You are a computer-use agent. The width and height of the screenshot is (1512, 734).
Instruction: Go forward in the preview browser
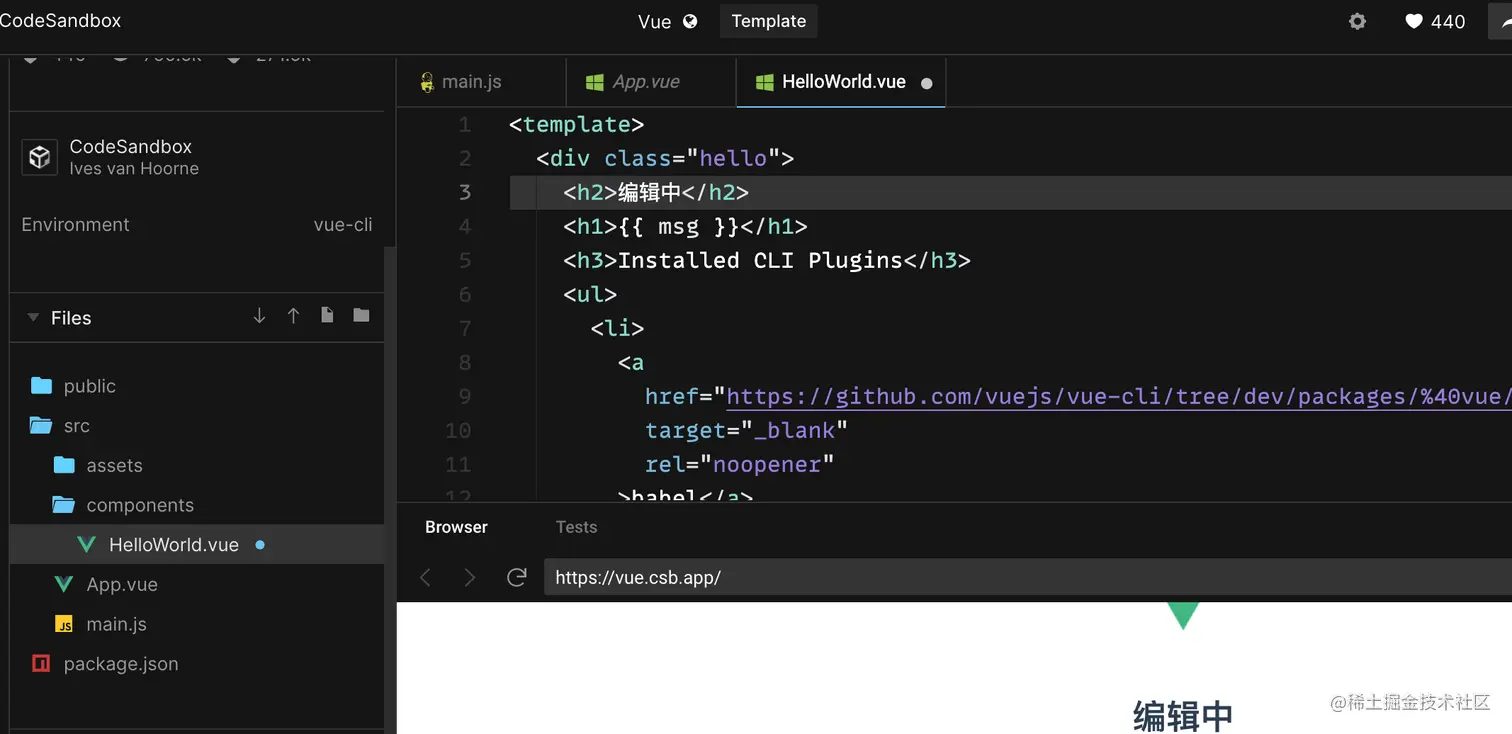(x=470, y=577)
